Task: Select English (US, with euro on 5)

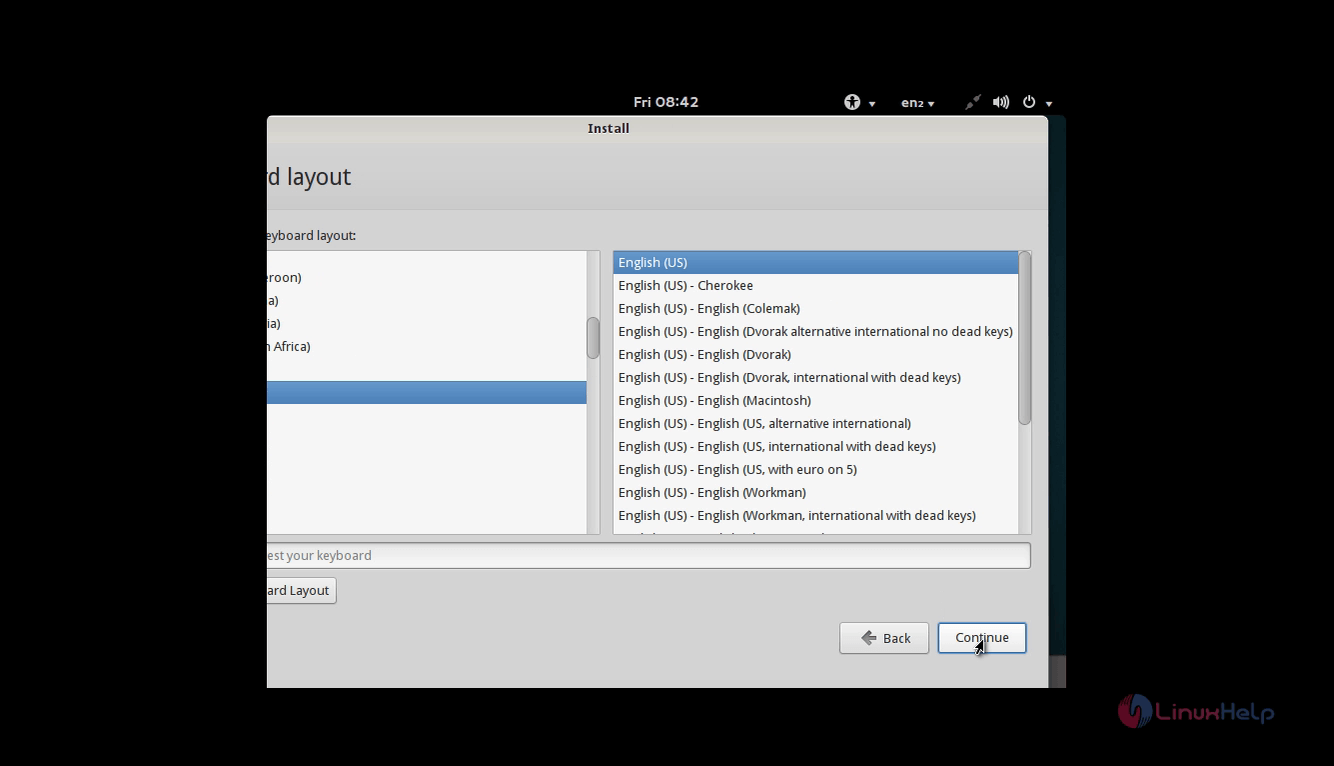Action: click(815, 469)
